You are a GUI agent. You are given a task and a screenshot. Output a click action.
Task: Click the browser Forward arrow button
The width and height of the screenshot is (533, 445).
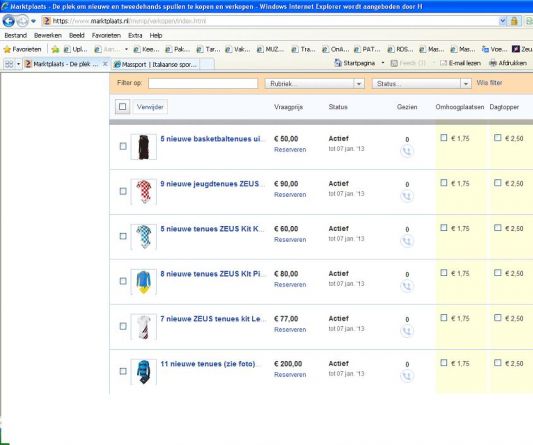pos(22,21)
